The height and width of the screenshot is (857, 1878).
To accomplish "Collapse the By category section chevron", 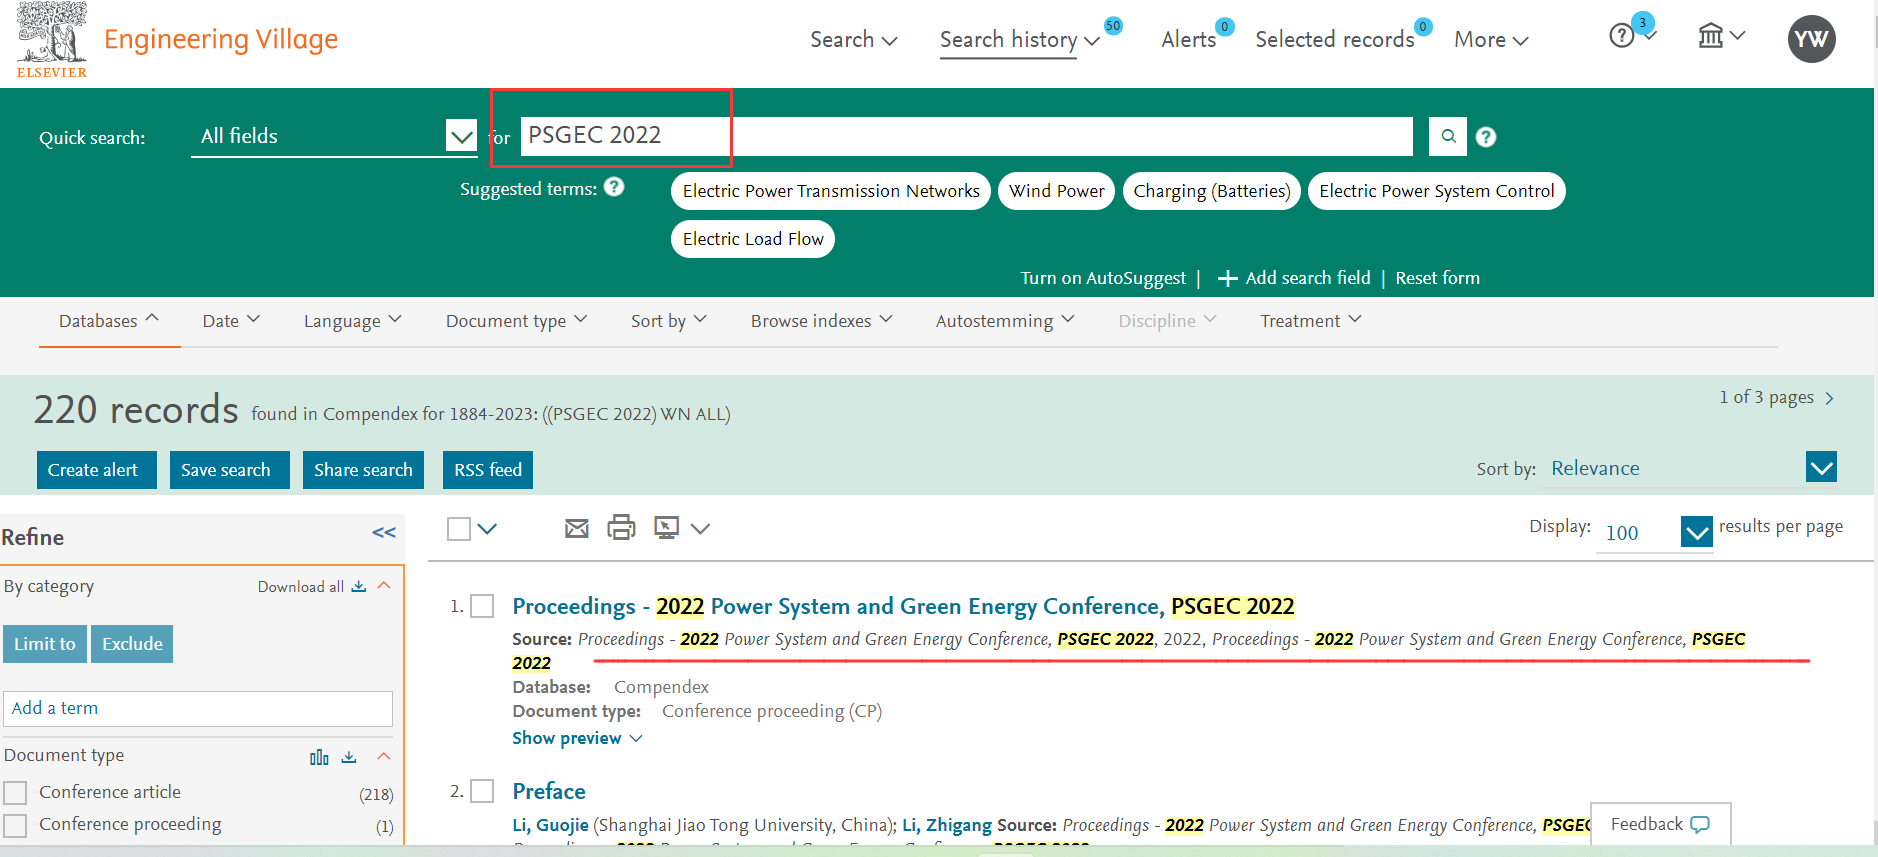I will coord(384,586).
